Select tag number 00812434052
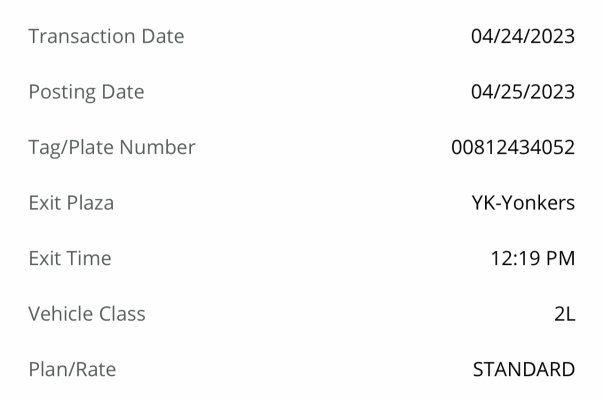604x400 pixels. pyautogui.click(x=513, y=147)
